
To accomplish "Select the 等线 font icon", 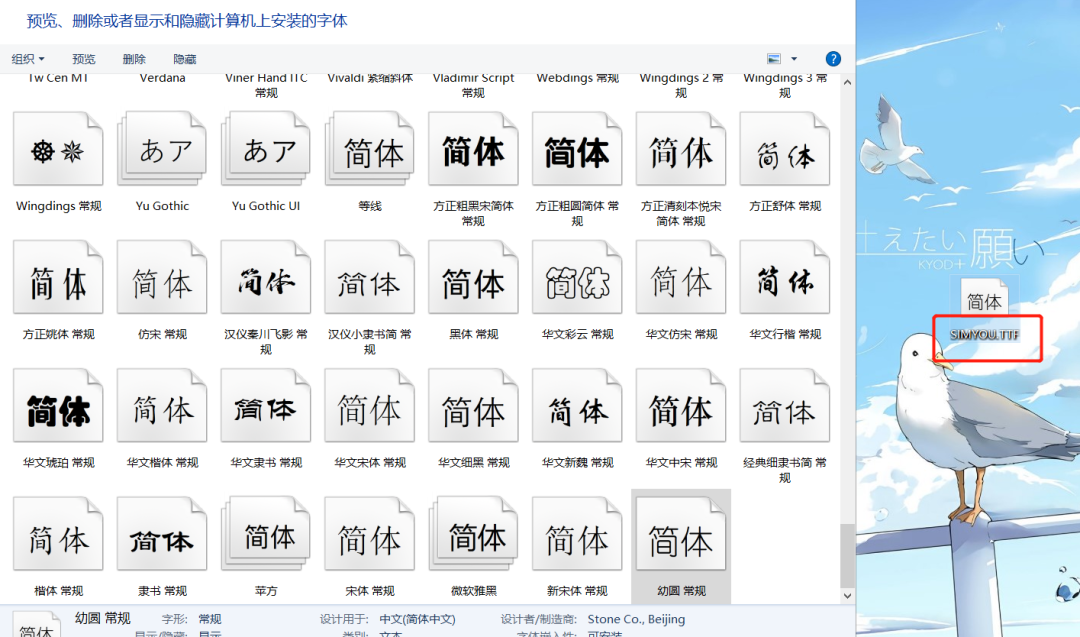I will tap(370, 149).
